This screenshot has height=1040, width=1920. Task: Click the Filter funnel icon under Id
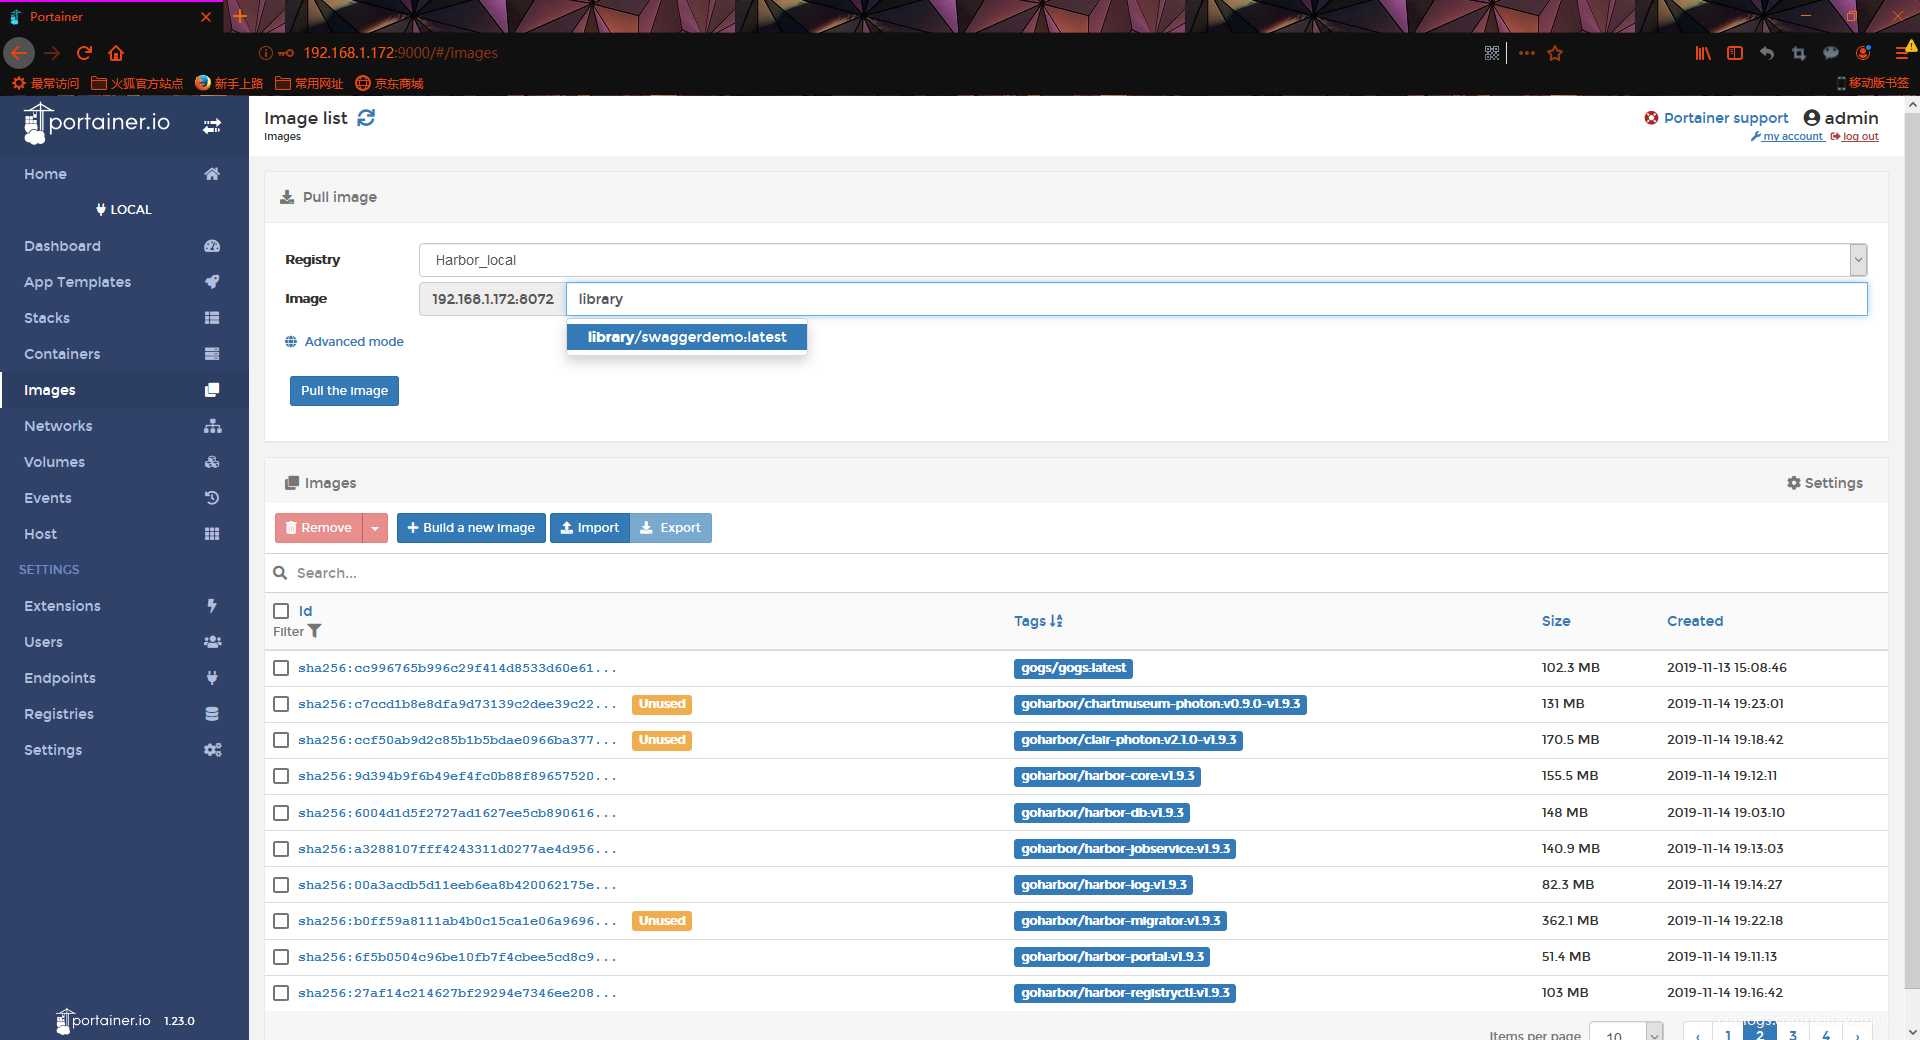coord(314,631)
